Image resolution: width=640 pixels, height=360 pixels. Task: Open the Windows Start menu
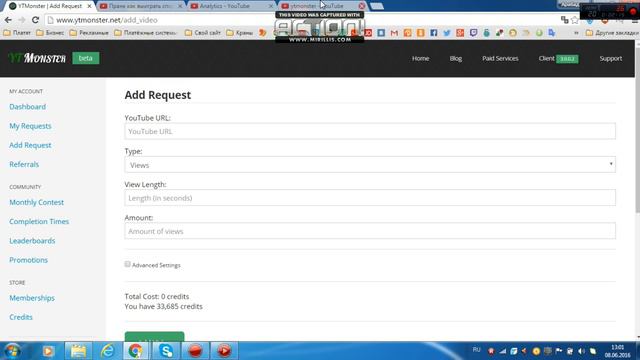pyautogui.click(x=12, y=351)
